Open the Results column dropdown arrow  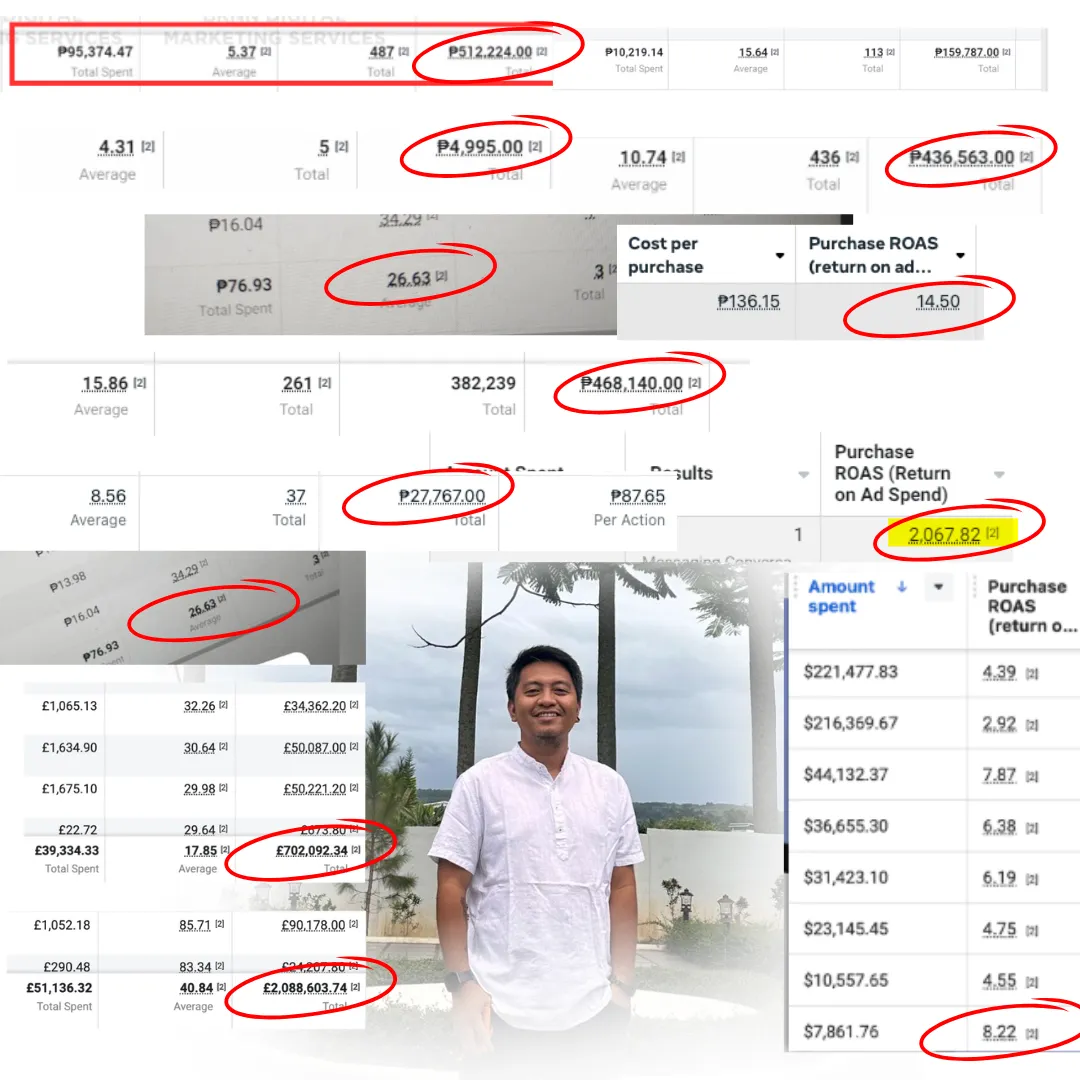(x=803, y=475)
